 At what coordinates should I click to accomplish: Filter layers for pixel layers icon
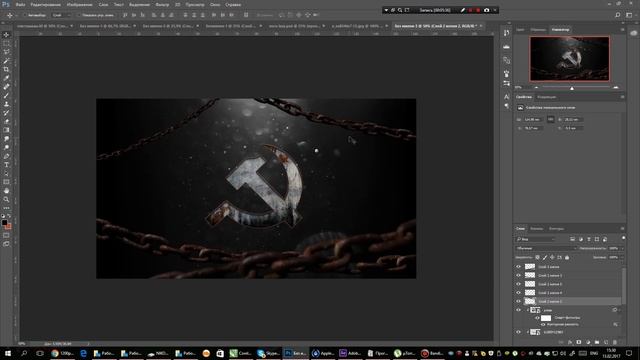572,239
